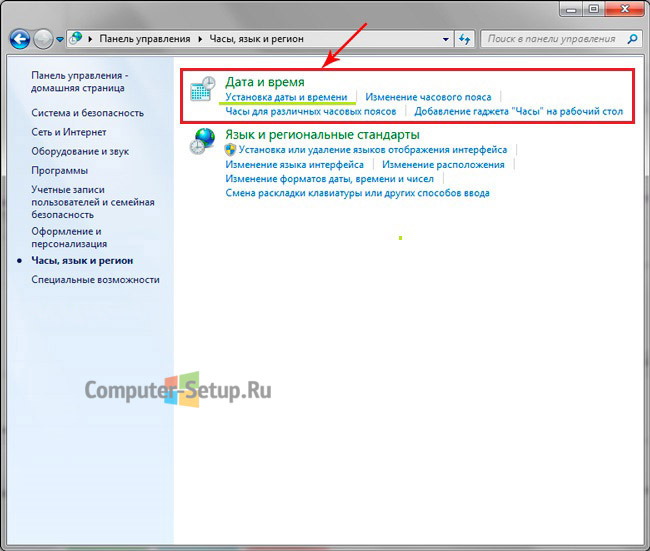Viewport: 650px width, 551px height.
Task: Click the Панель управления breadcrumb
Action: 145,39
